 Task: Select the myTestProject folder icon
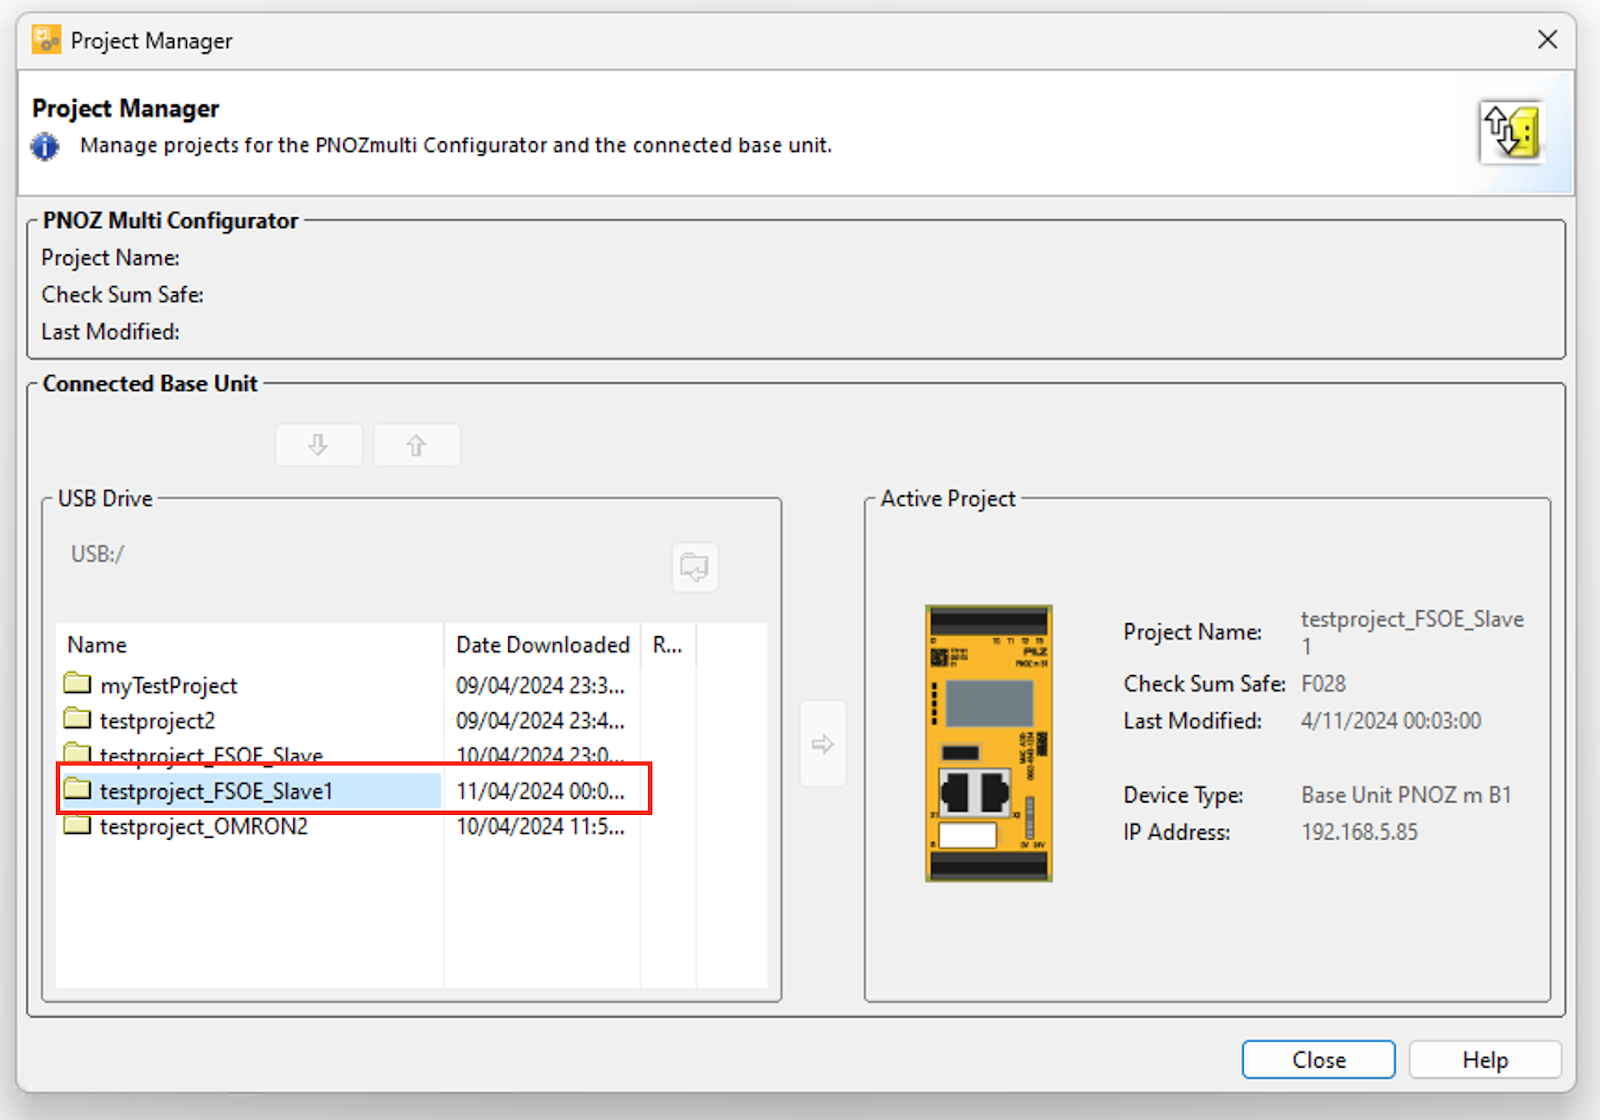click(77, 684)
